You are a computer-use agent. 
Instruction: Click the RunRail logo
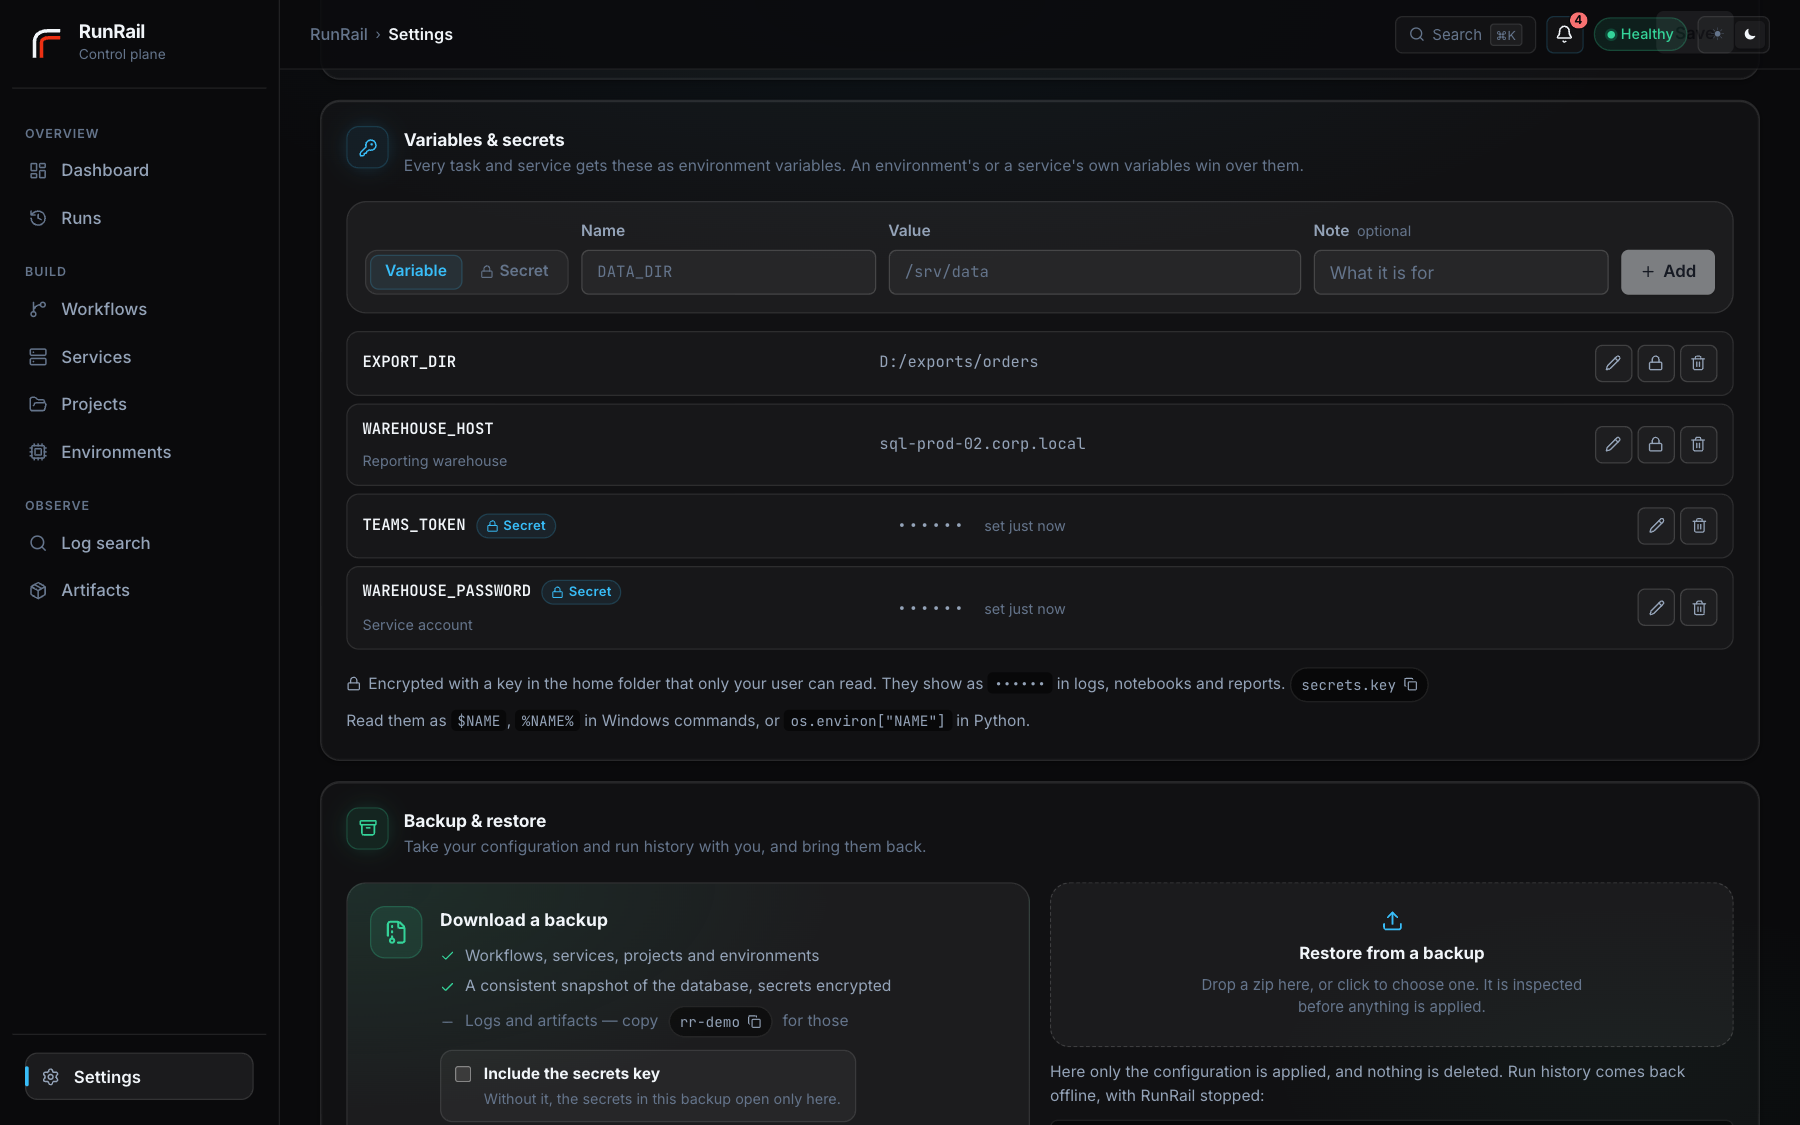46,42
